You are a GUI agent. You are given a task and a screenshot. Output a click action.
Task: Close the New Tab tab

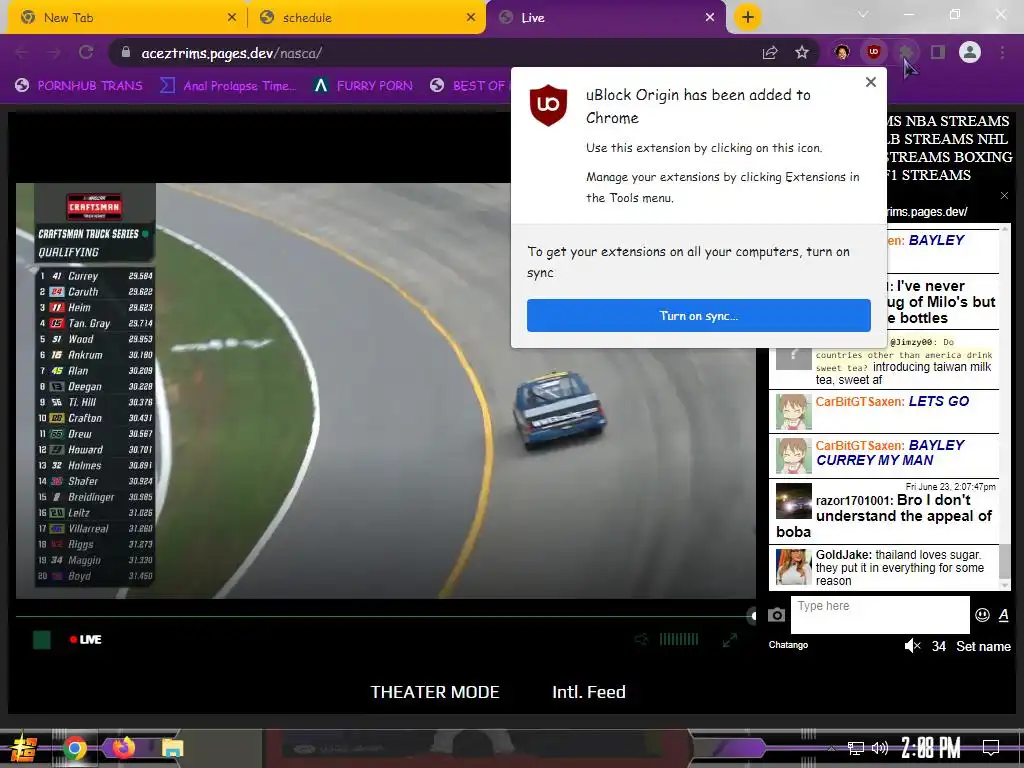[232, 18]
